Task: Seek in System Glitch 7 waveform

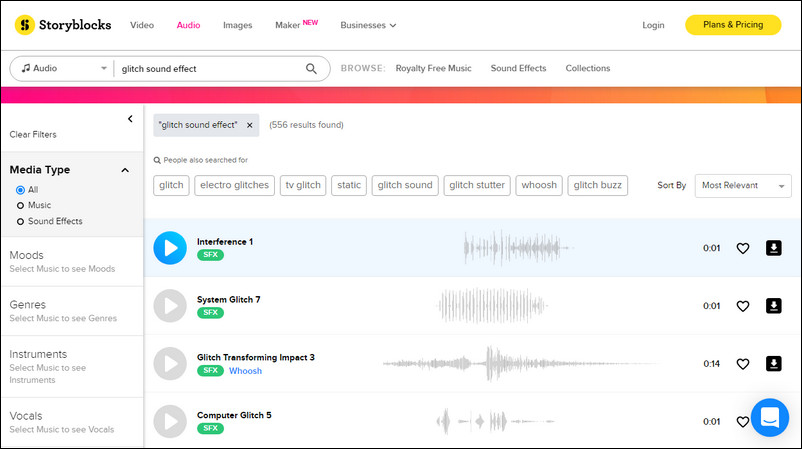Action: (493, 306)
